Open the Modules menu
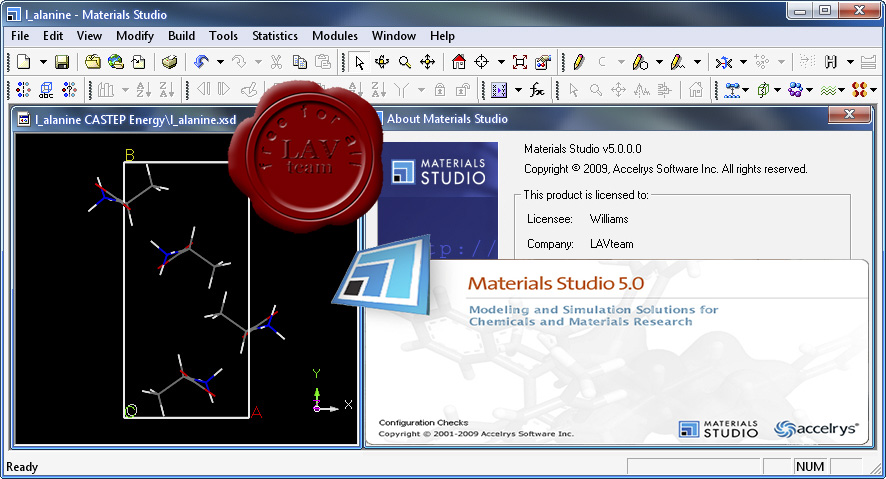This screenshot has height=479, width=886. click(x=335, y=36)
